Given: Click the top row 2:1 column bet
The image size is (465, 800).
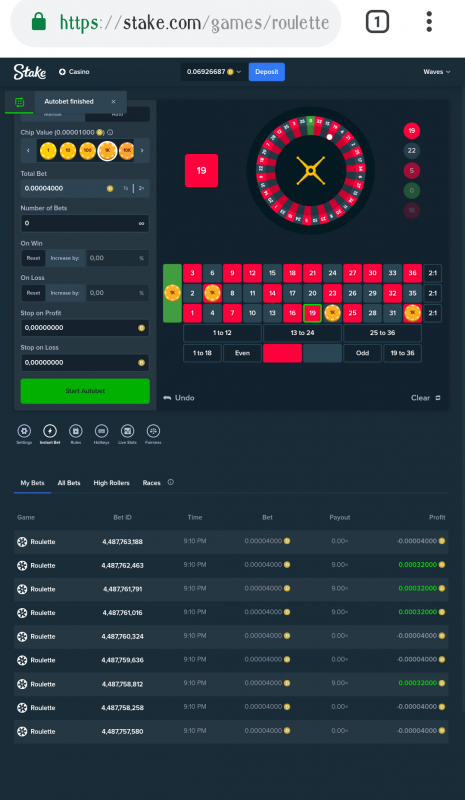Looking at the screenshot, I should 433,273.
